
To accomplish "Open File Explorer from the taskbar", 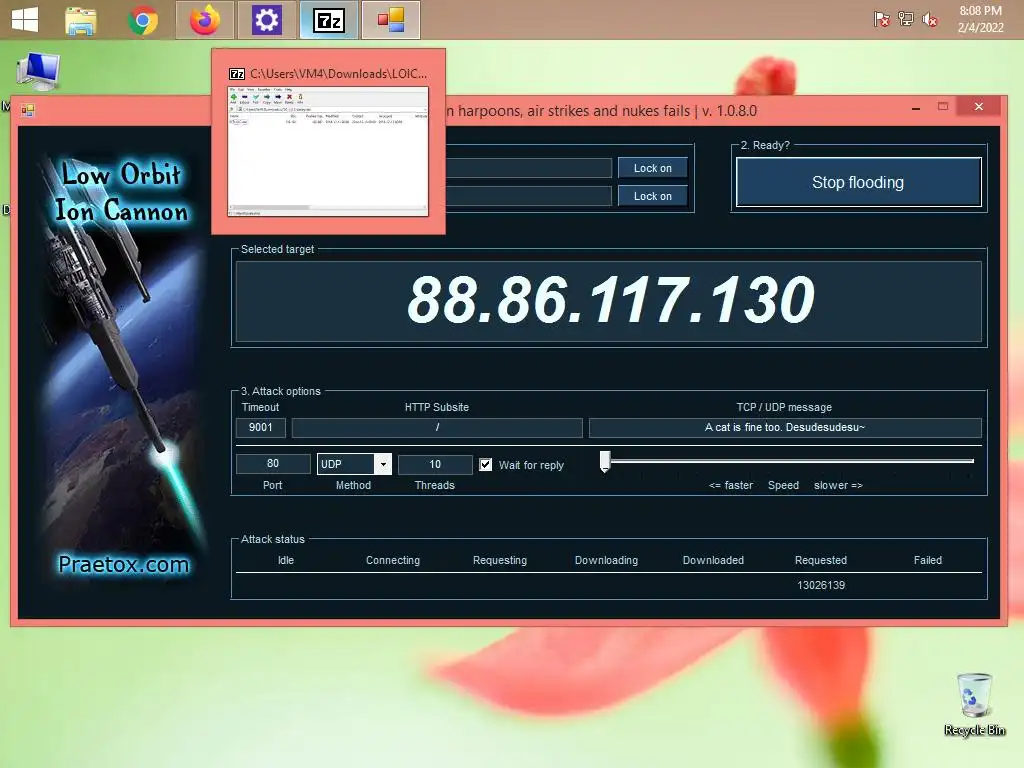I will 81,20.
